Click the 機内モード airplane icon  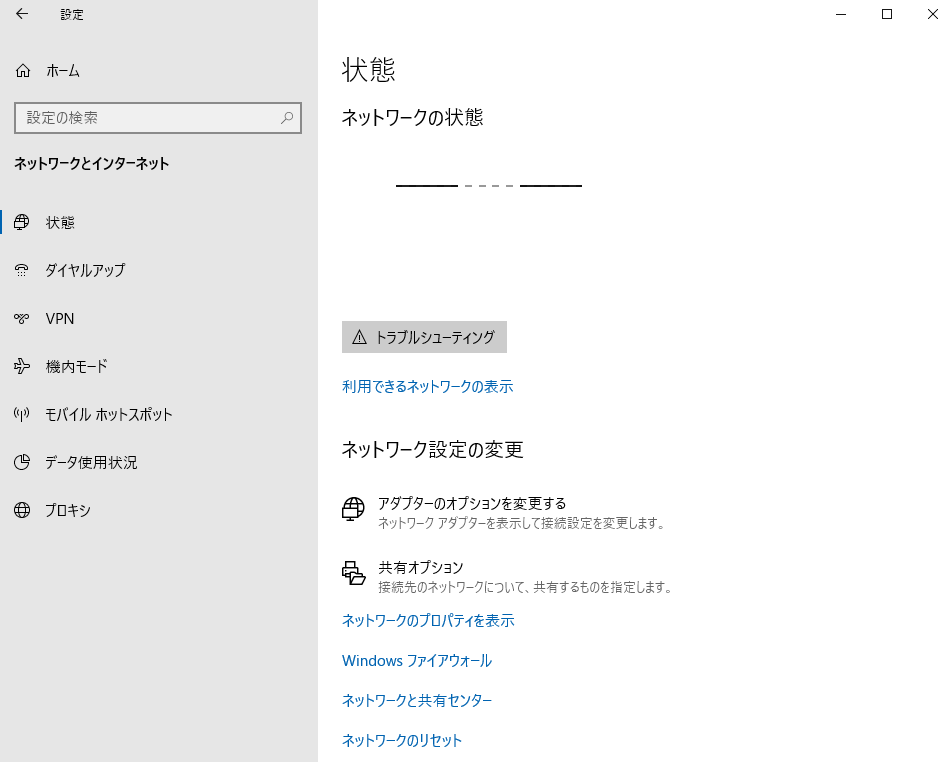[22, 366]
